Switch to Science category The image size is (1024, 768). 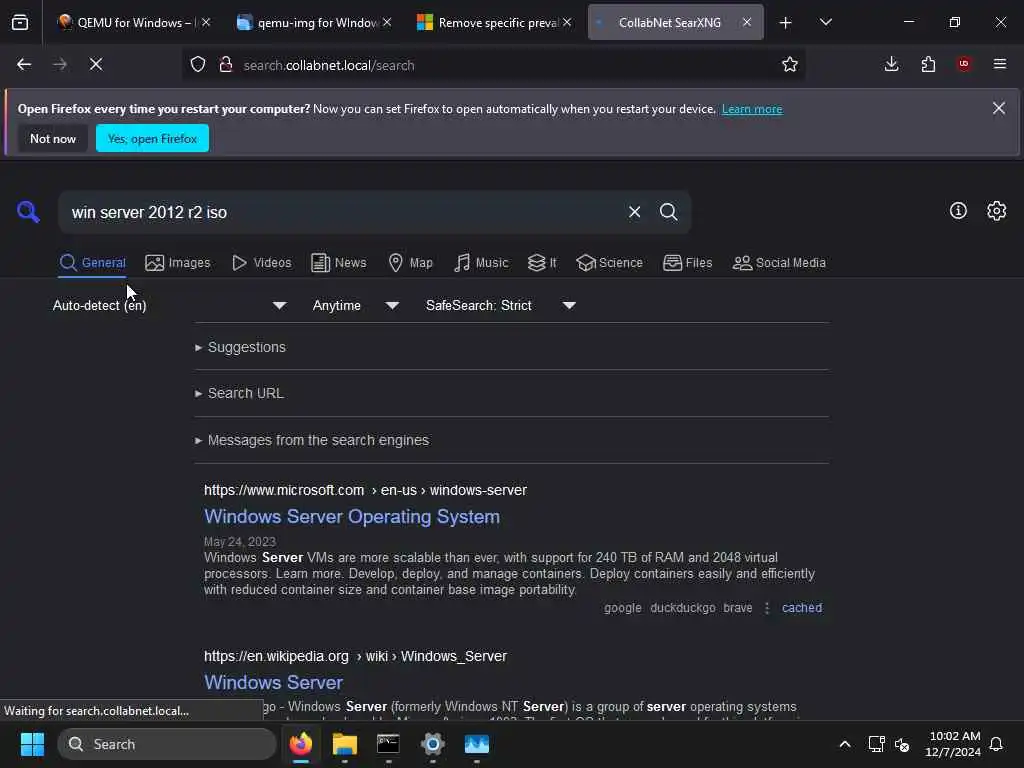coord(609,263)
